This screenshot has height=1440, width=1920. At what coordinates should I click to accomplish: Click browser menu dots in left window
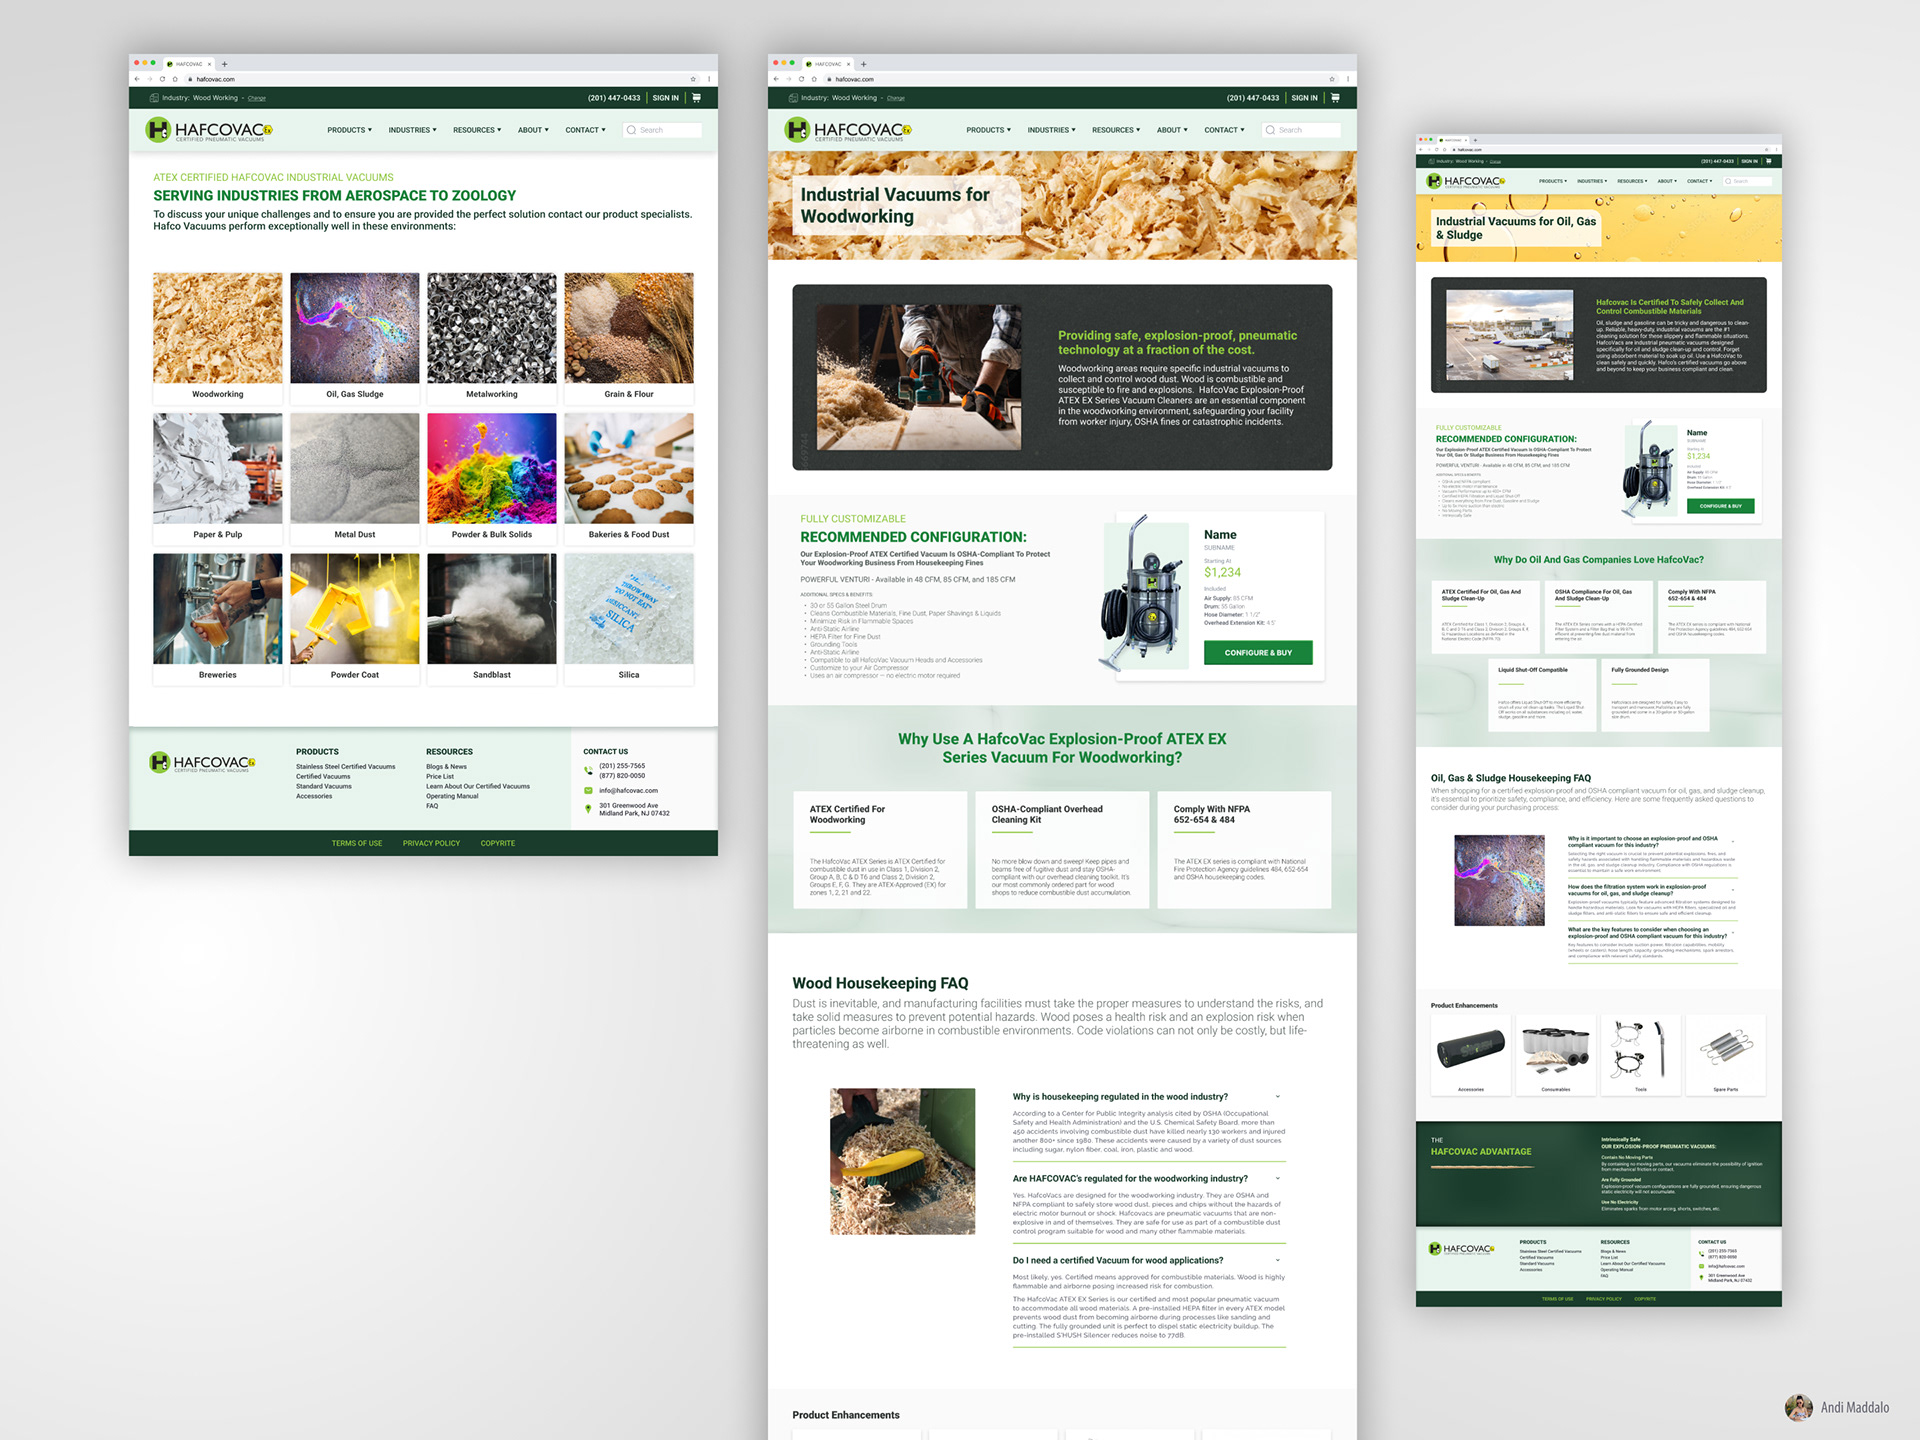pos(709,79)
